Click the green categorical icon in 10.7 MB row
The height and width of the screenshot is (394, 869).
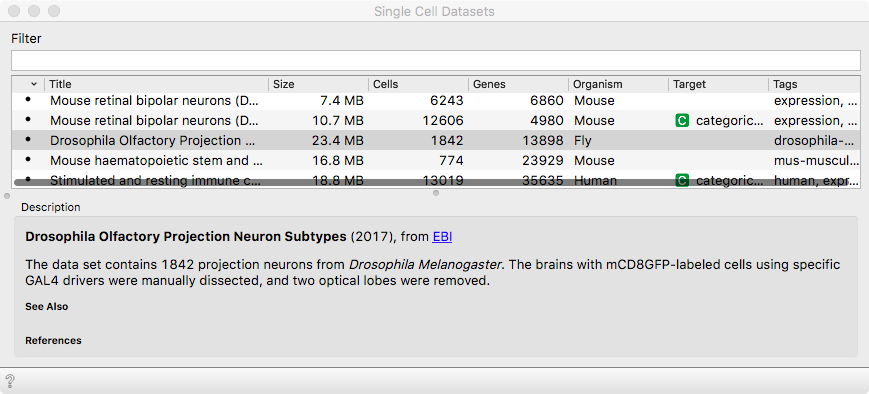pos(682,120)
